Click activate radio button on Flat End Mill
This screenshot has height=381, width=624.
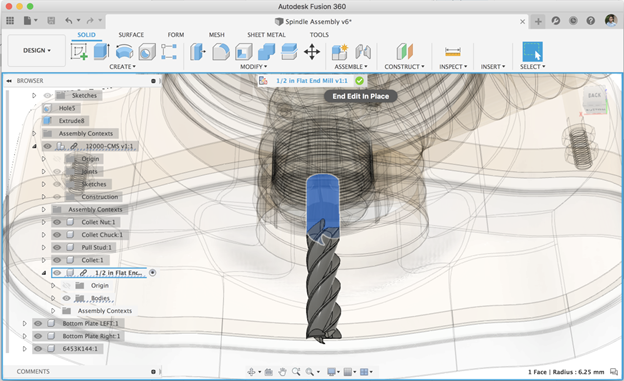click(152, 273)
